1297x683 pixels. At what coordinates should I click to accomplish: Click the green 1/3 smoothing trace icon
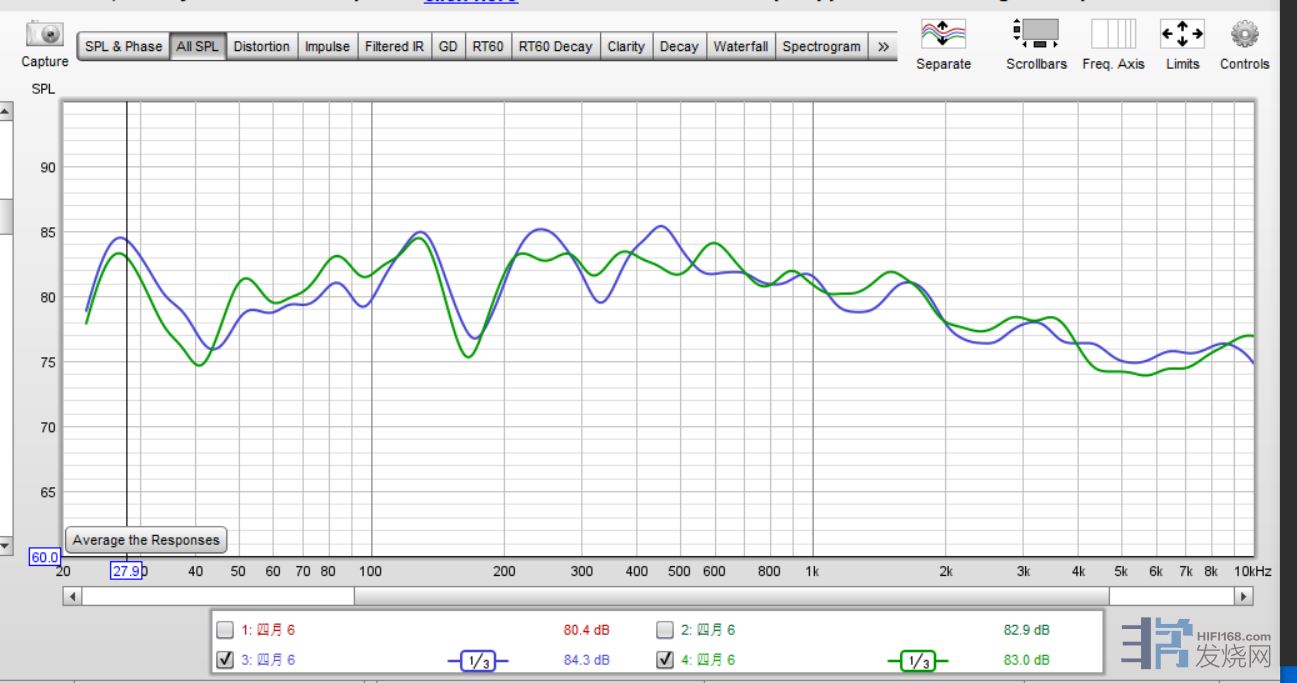click(917, 661)
